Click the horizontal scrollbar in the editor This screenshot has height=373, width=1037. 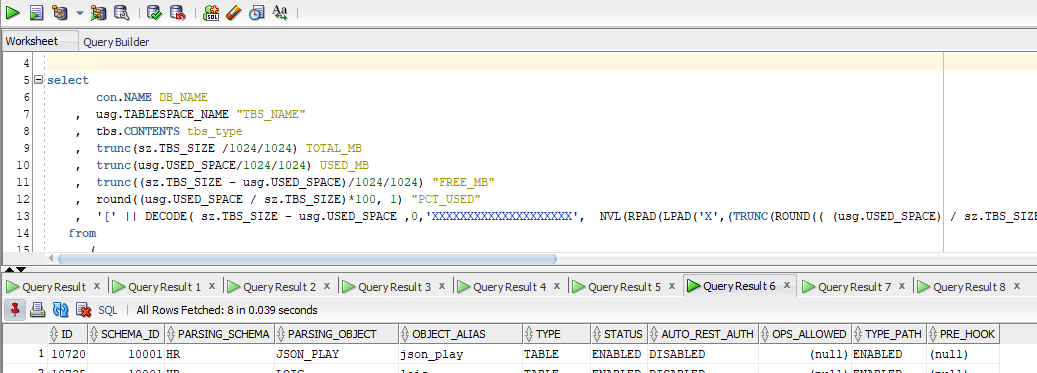click(308, 259)
